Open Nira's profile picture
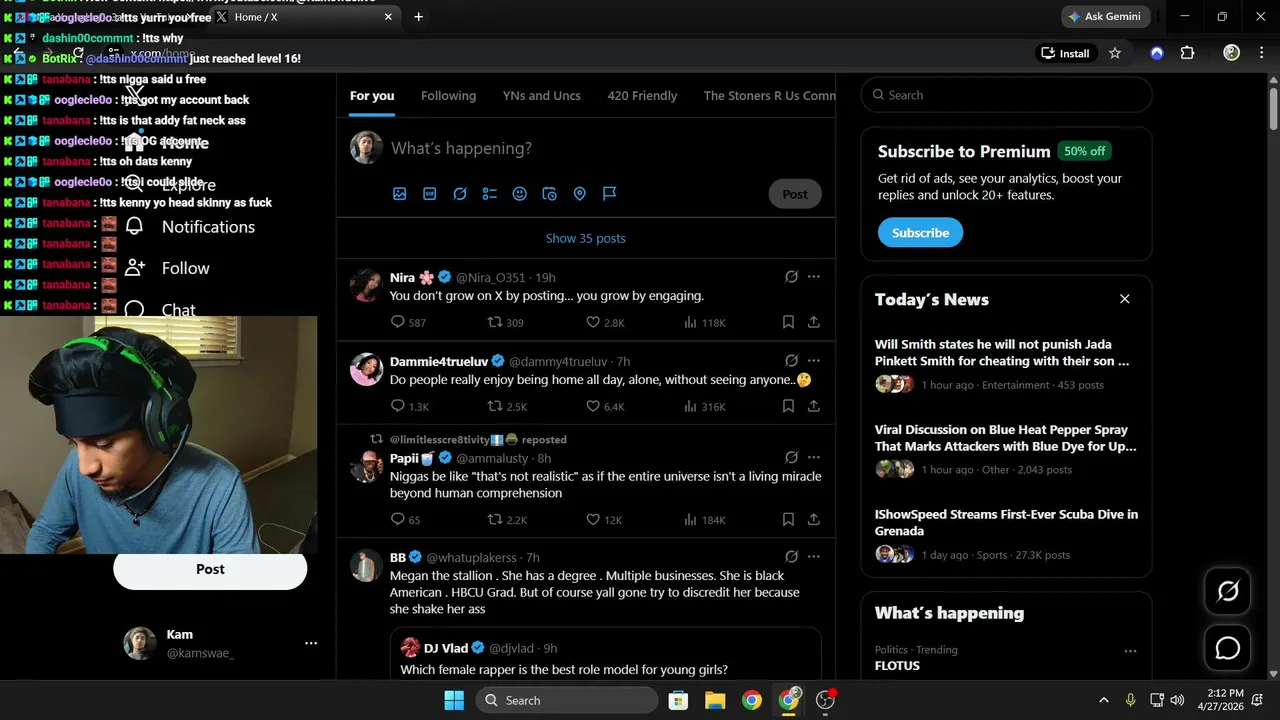This screenshot has width=1280, height=720. 367,285
